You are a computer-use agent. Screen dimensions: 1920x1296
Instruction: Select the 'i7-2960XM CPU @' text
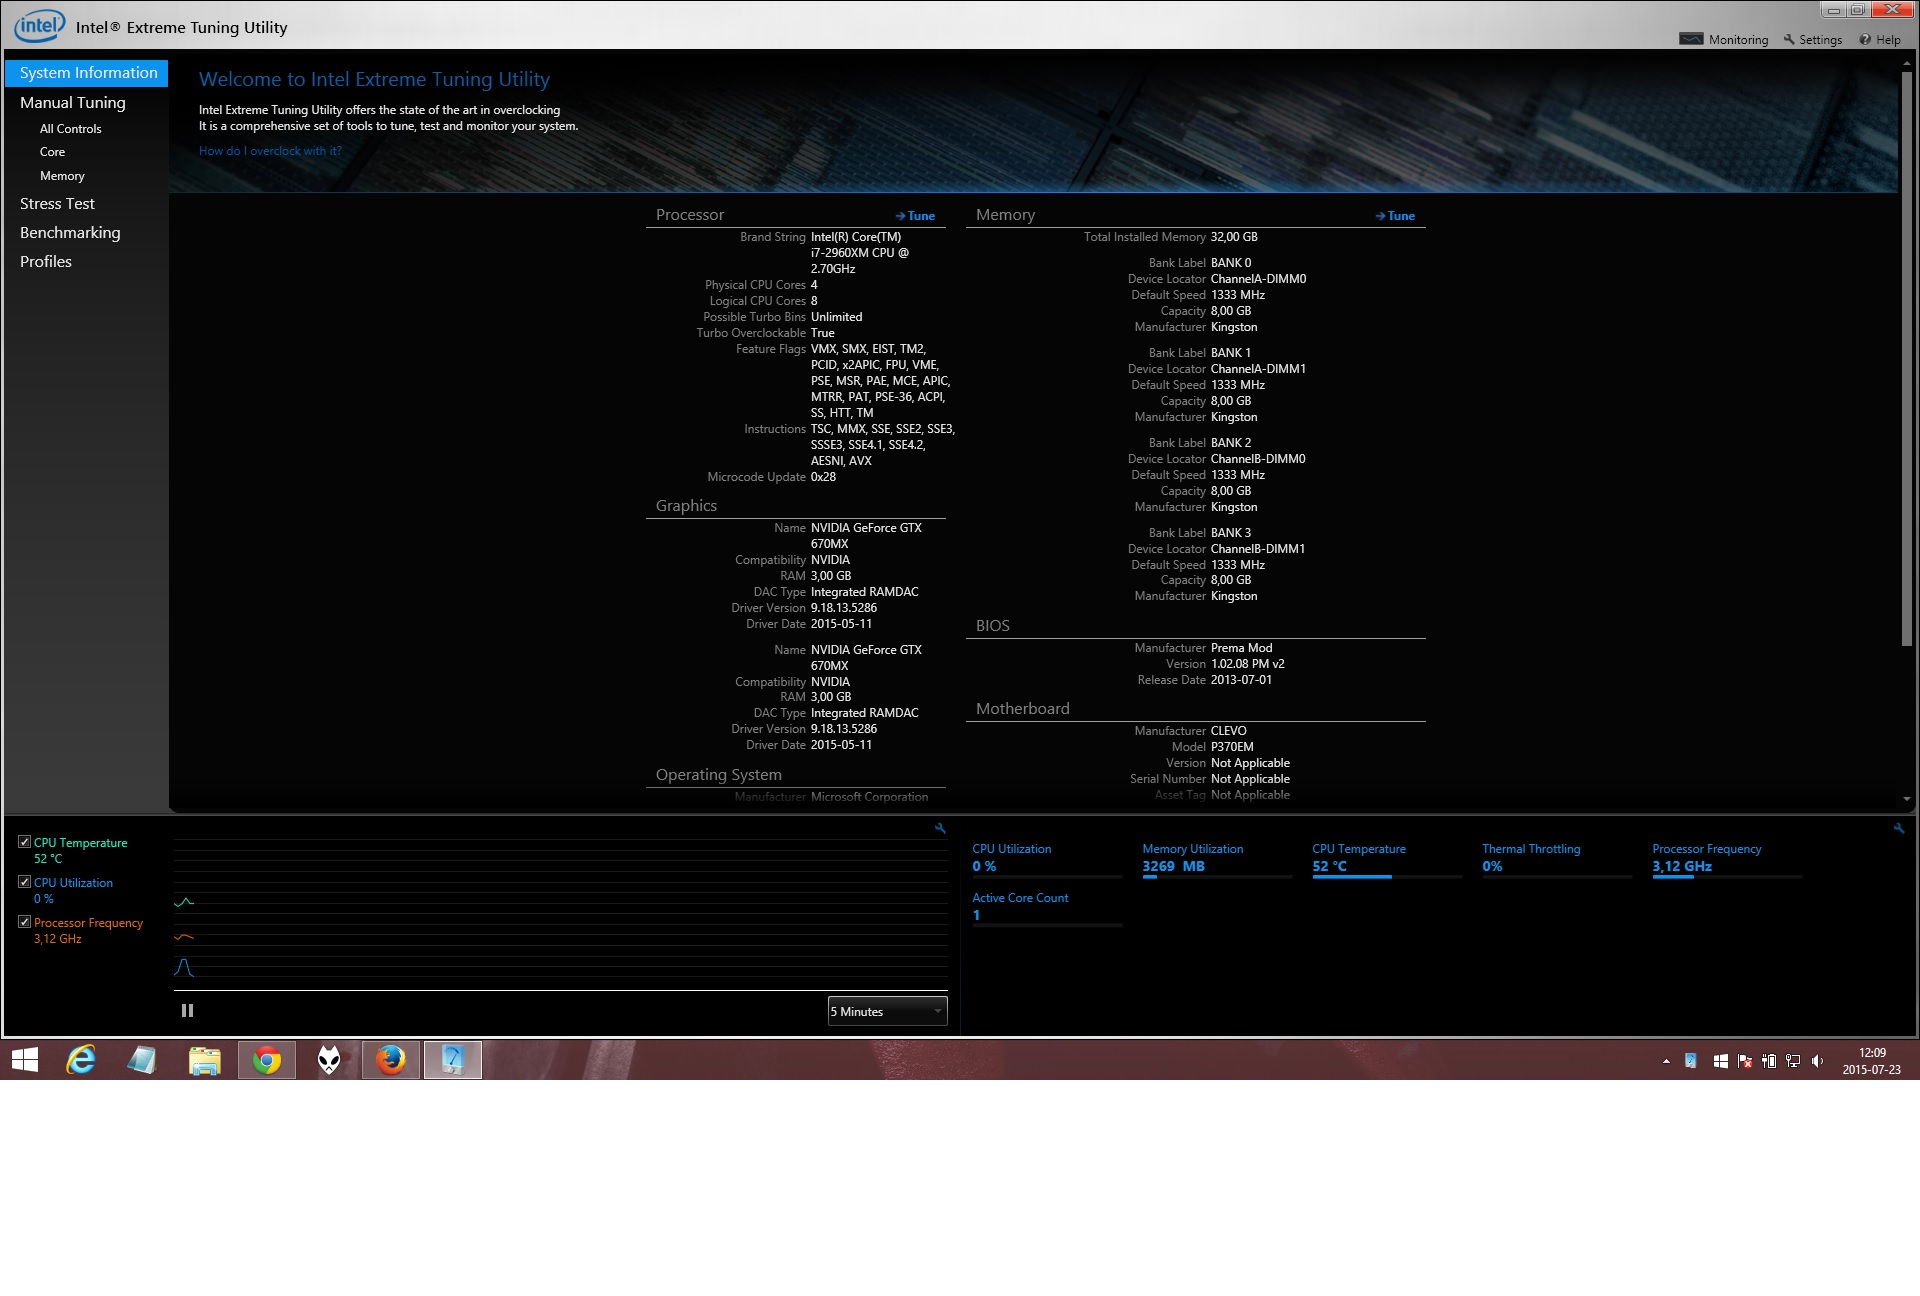click(x=860, y=253)
